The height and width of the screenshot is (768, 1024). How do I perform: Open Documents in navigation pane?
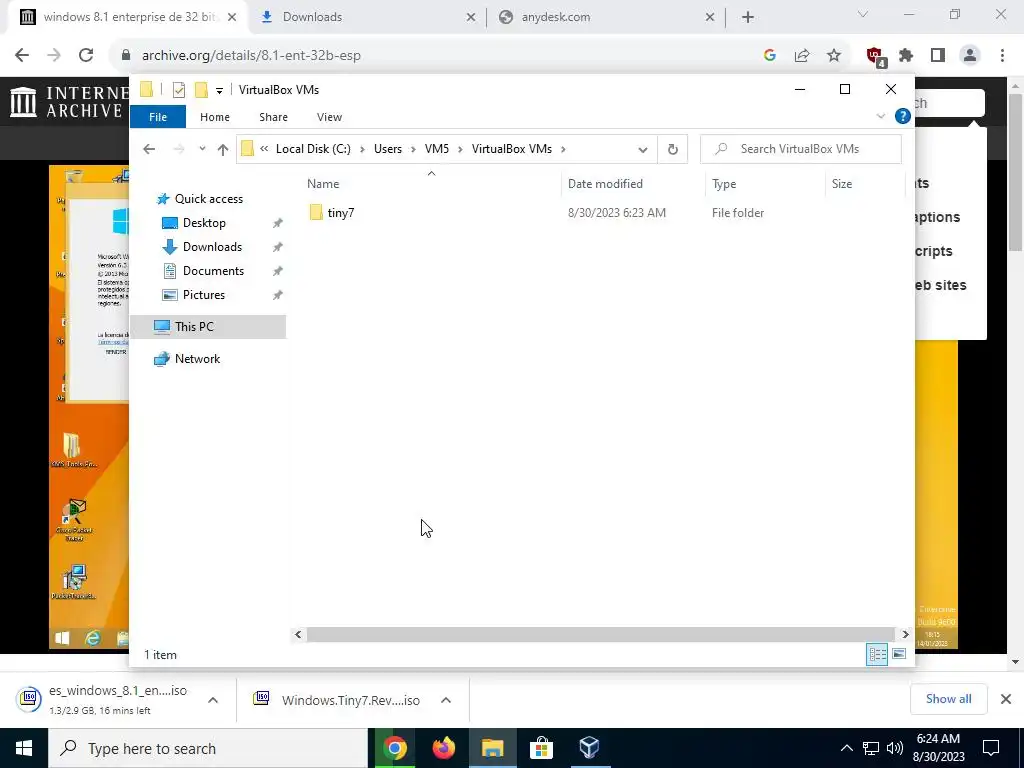click(213, 271)
